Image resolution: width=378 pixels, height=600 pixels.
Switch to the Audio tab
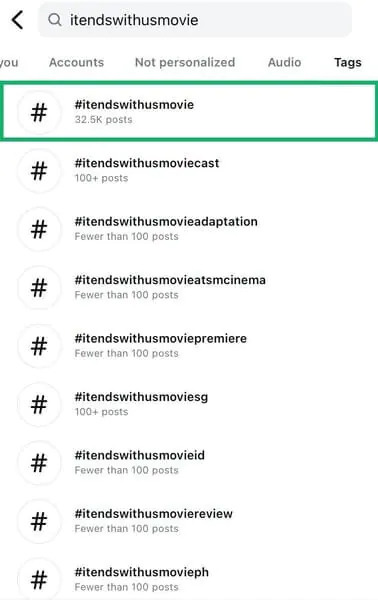click(285, 62)
